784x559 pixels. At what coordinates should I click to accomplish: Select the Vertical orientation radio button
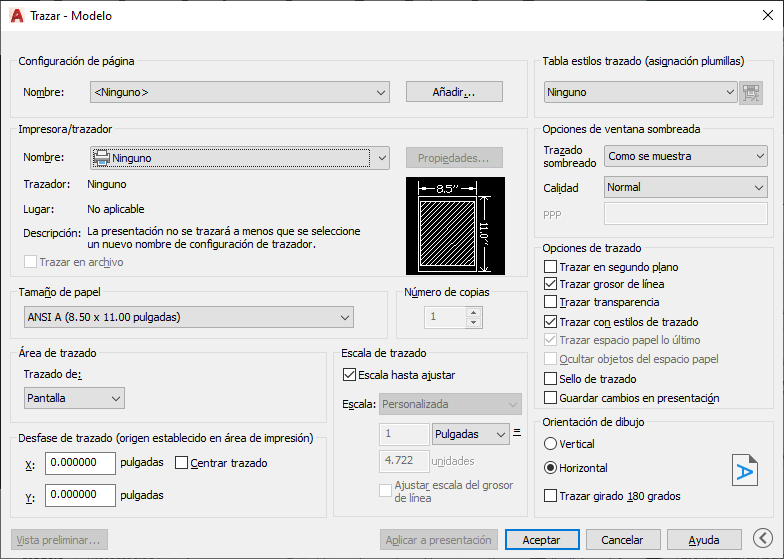click(550, 444)
